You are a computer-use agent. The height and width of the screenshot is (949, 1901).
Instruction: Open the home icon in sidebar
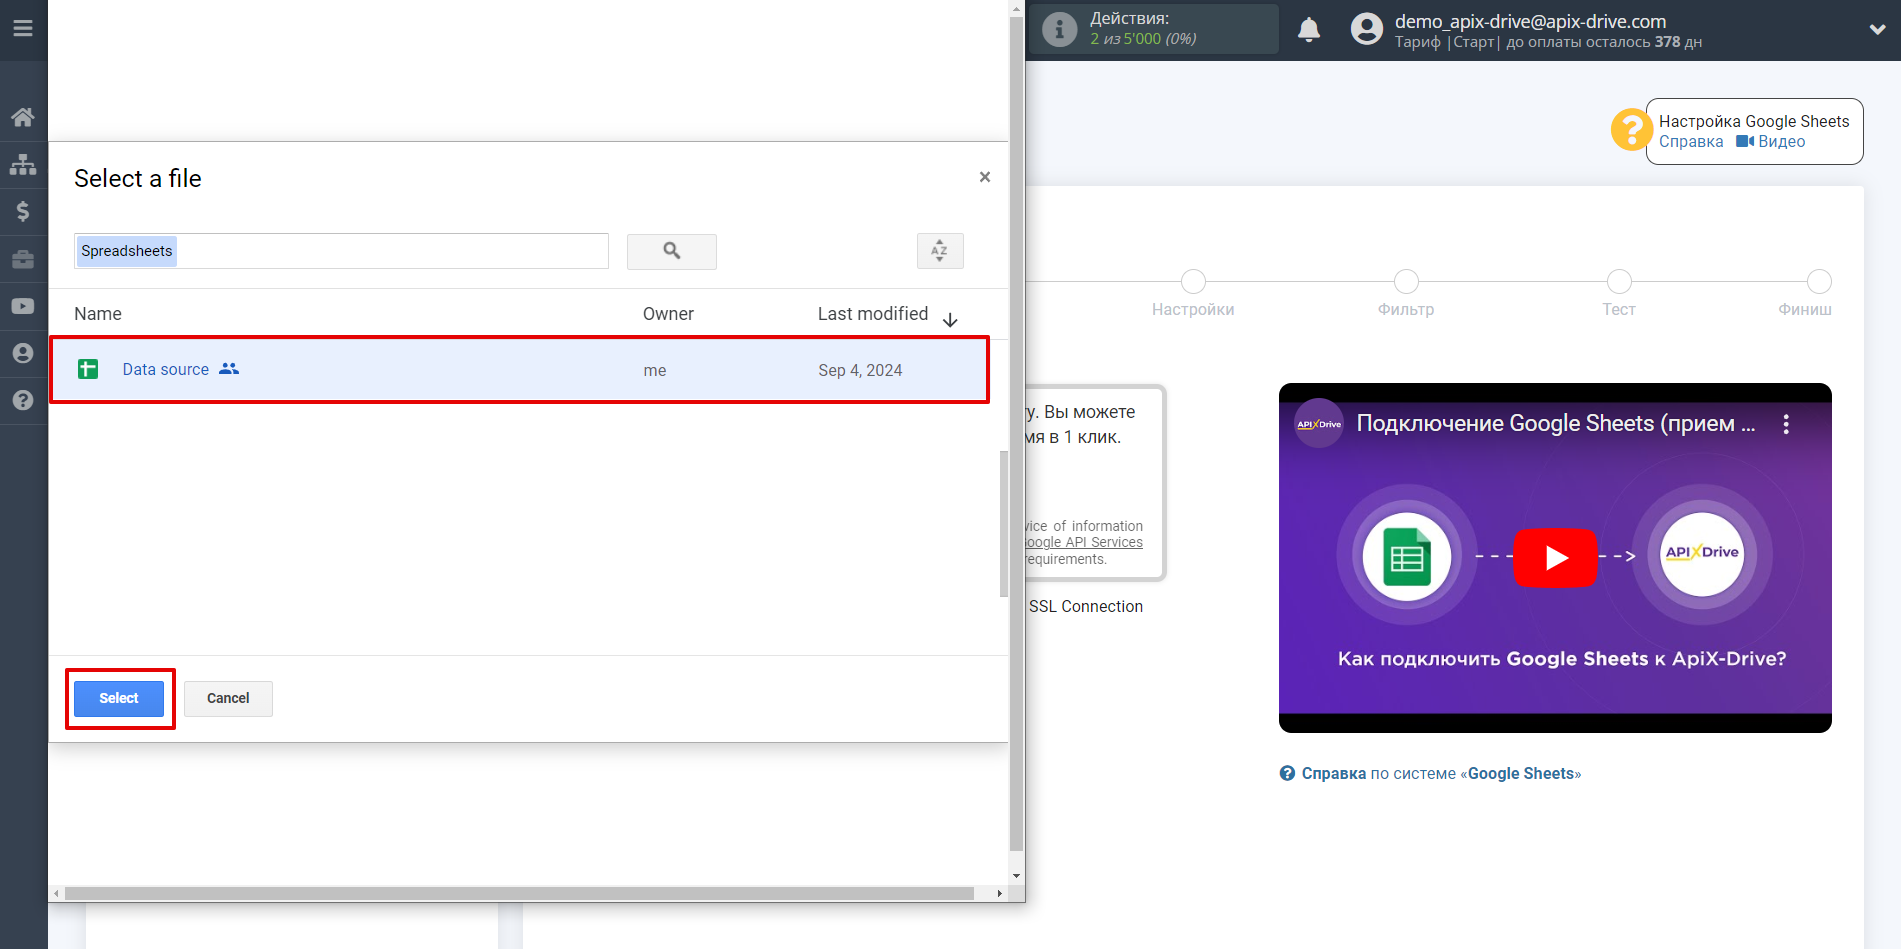(23, 117)
